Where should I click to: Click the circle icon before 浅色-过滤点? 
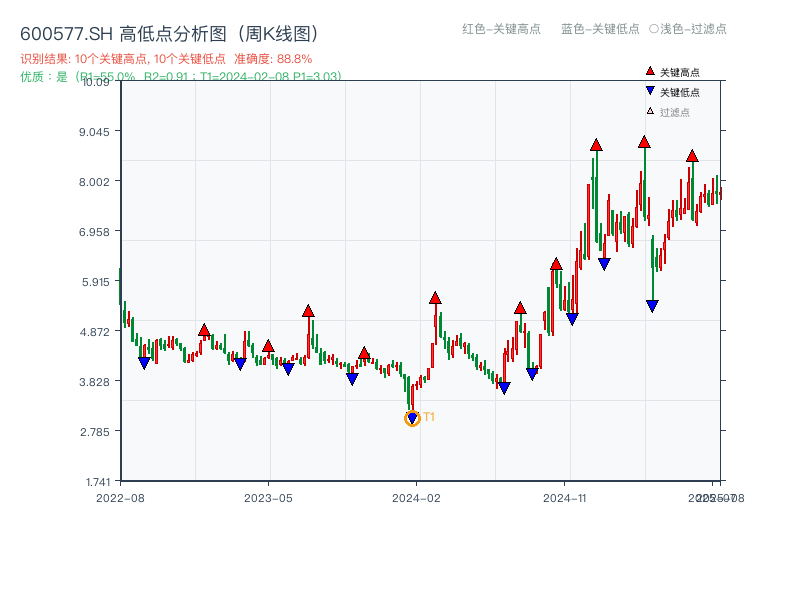click(654, 29)
